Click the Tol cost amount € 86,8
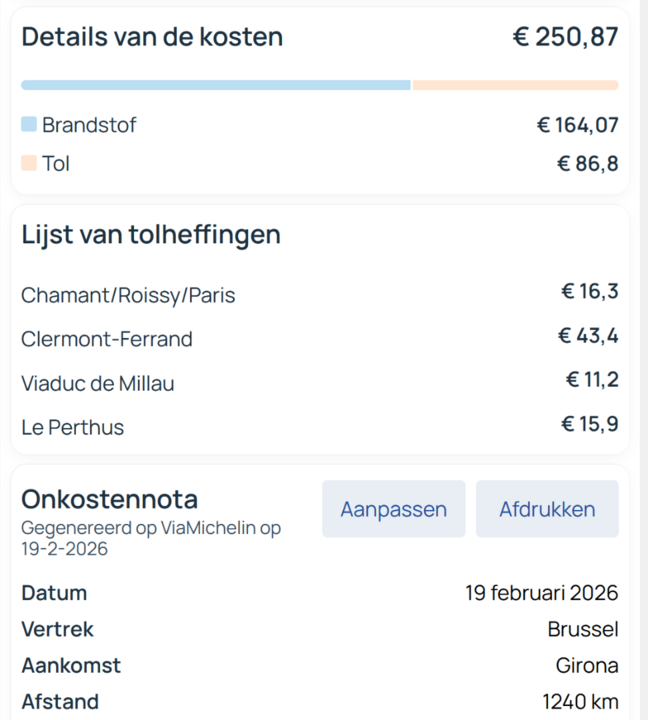Image resolution: width=648 pixels, height=720 pixels. pyautogui.click(x=587, y=163)
